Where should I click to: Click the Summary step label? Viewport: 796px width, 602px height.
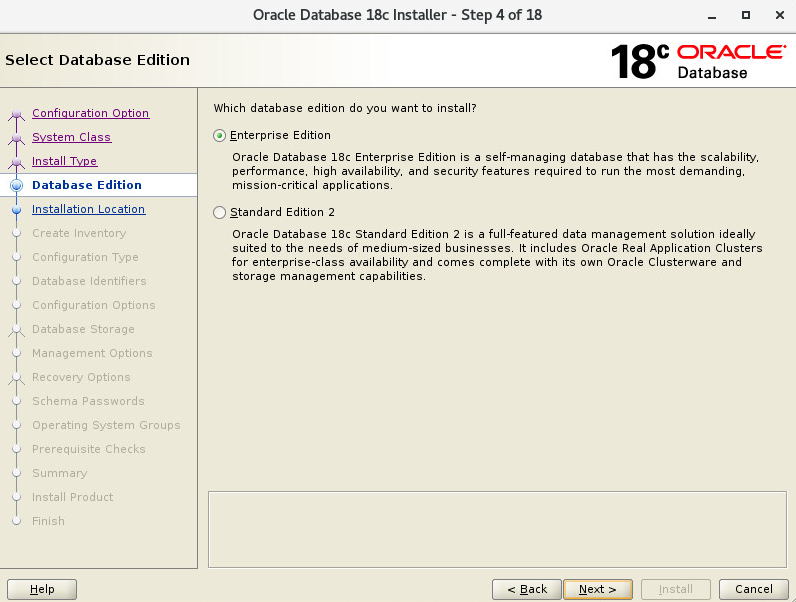click(x=60, y=473)
